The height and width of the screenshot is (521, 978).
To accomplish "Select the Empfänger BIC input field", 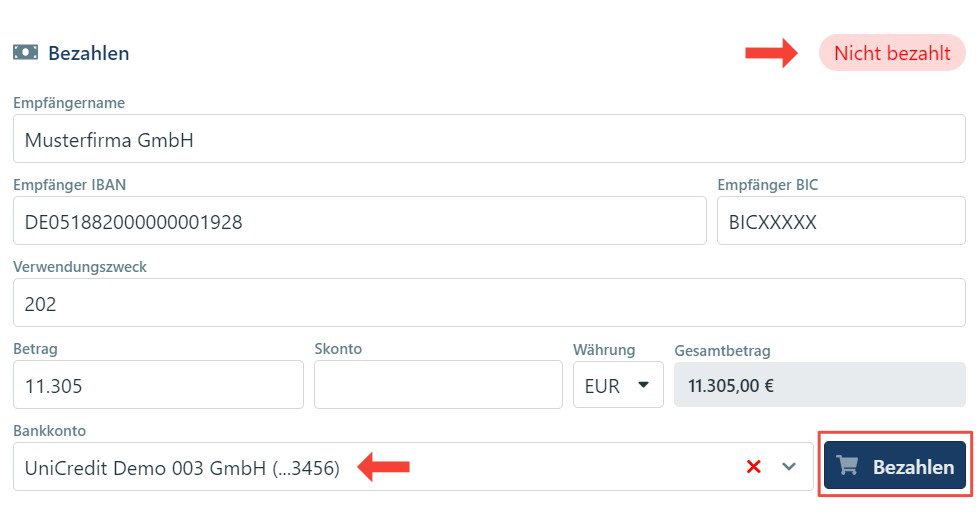I will click(840, 221).
